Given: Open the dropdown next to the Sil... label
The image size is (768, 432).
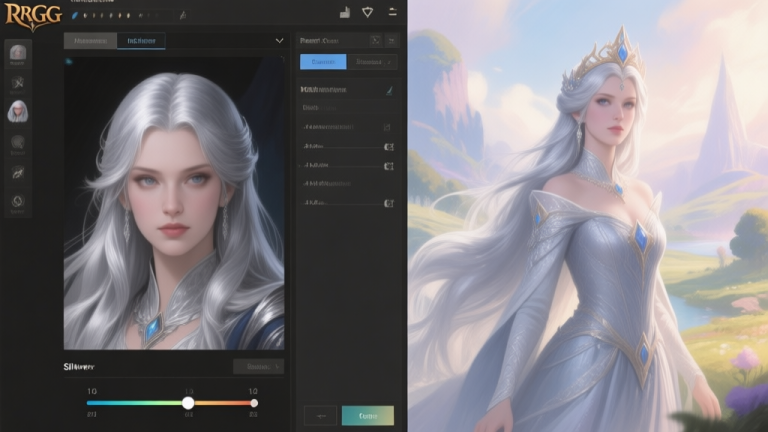Looking at the screenshot, I should [259, 366].
